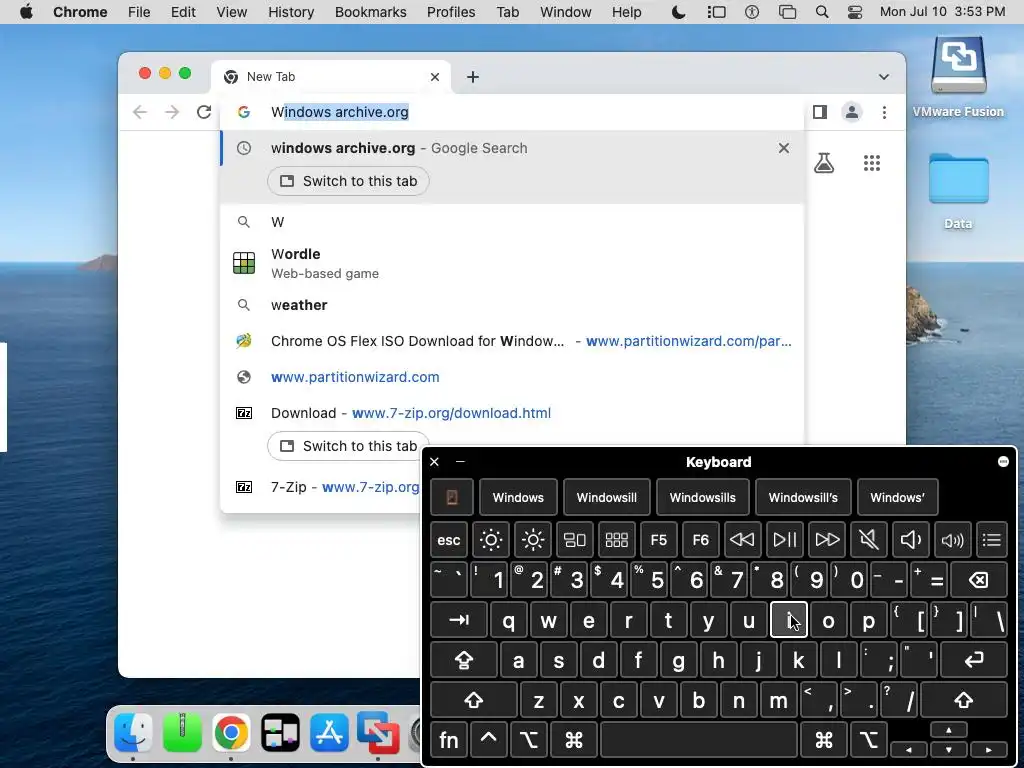Toggle the fn key

pyautogui.click(x=449, y=740)
